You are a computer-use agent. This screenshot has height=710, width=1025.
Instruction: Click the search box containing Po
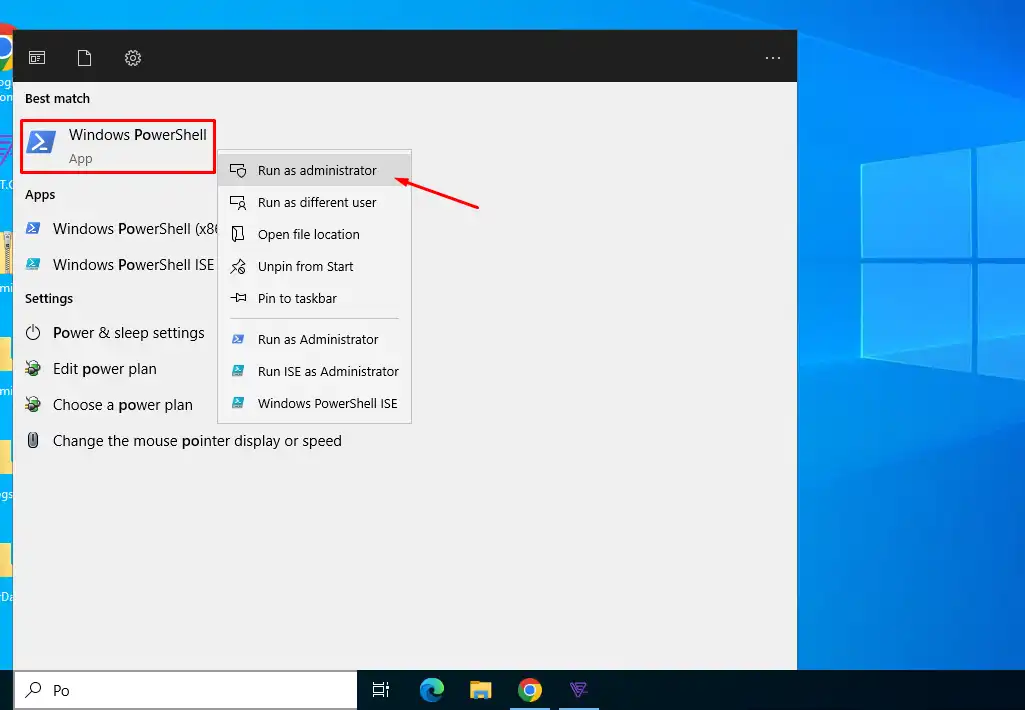pyautogui.click(x=186, y=690)
